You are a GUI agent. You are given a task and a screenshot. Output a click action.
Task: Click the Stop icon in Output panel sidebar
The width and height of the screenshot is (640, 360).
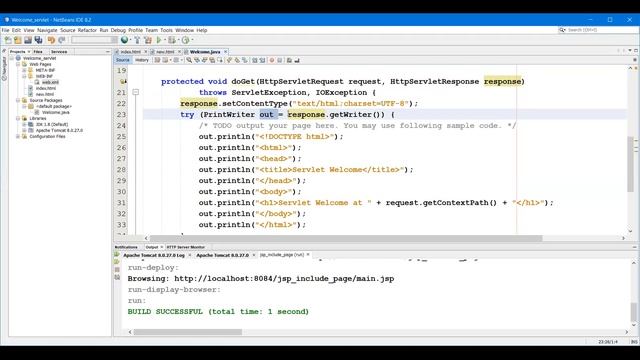tap(117, 269)
